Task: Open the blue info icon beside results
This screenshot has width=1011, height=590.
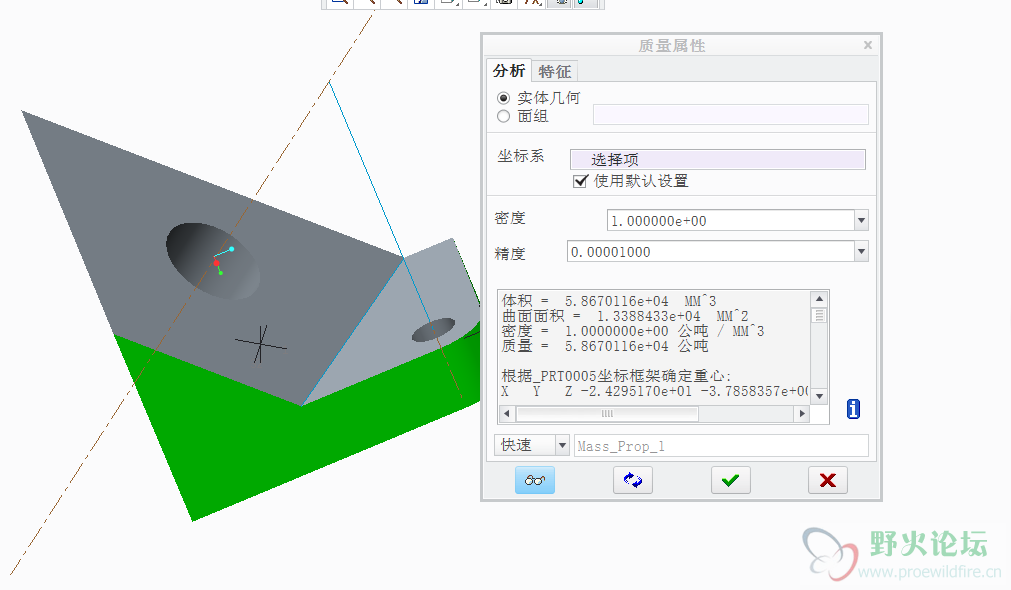Action: (853, 409)
